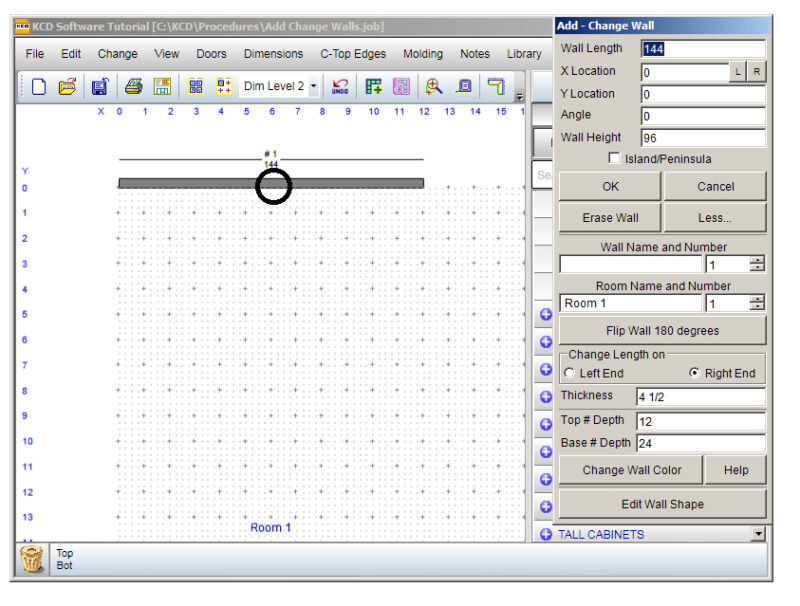Select the Right End radio button
This screenshot has height=606, width=800.
pyautogui.click(x=694, y=374)
